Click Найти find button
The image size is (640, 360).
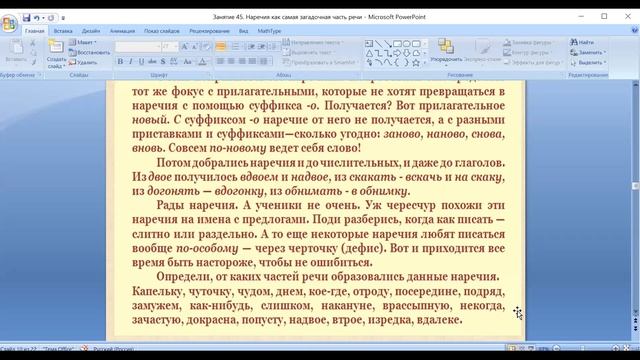pos(582,42)
